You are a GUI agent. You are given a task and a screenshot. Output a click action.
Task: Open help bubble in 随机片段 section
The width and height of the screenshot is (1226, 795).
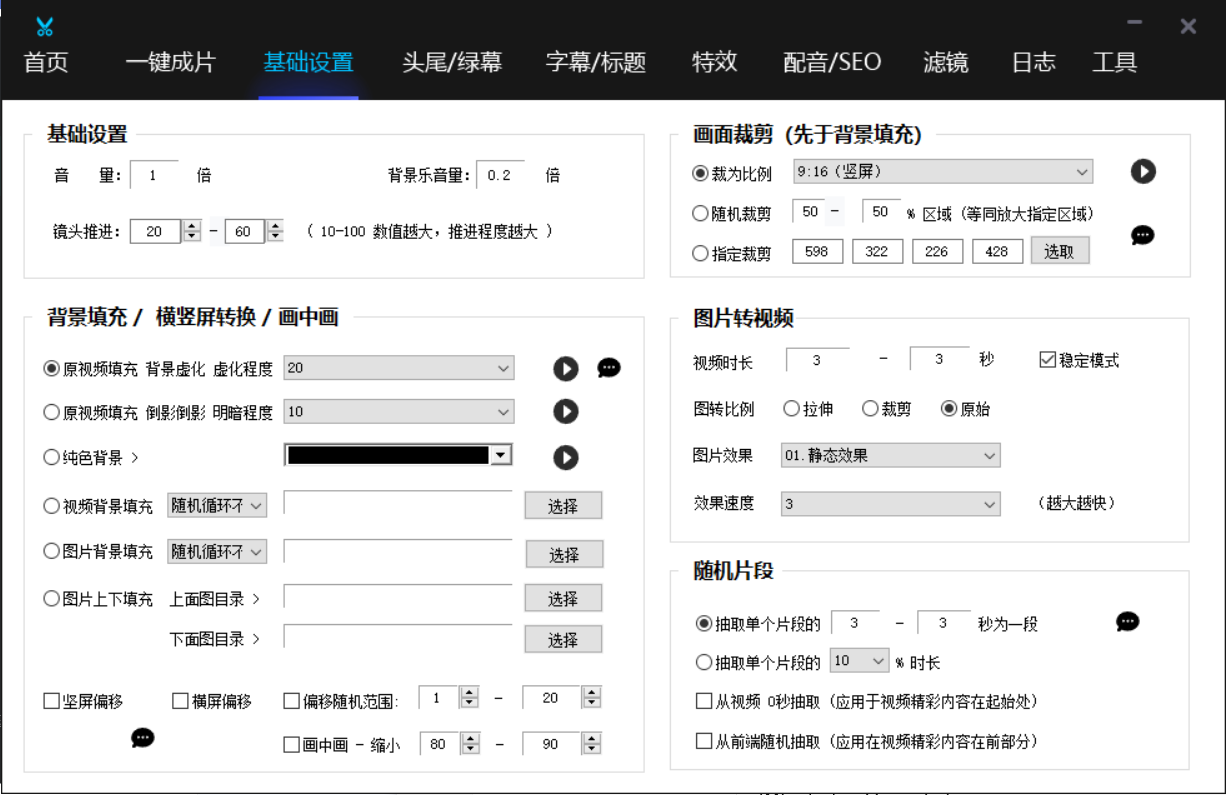tap(1127, 622)
